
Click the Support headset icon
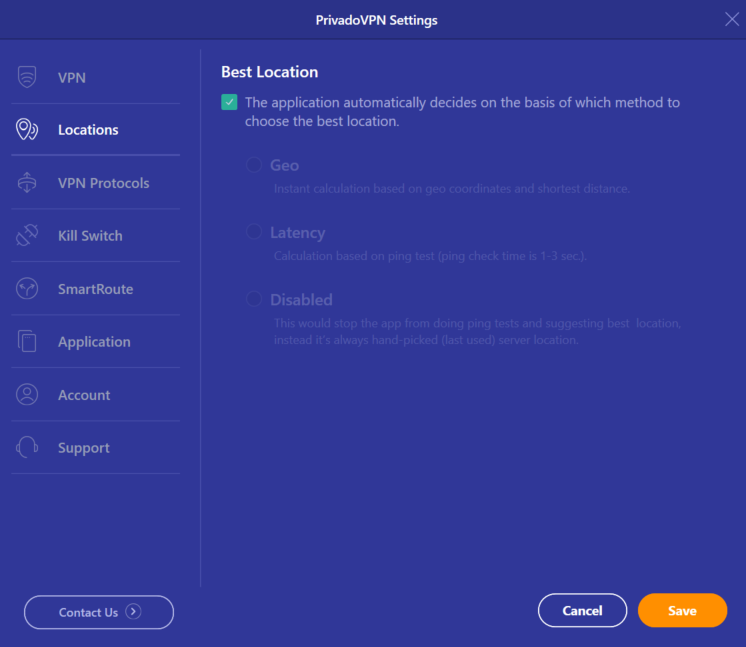click(27, 448)
